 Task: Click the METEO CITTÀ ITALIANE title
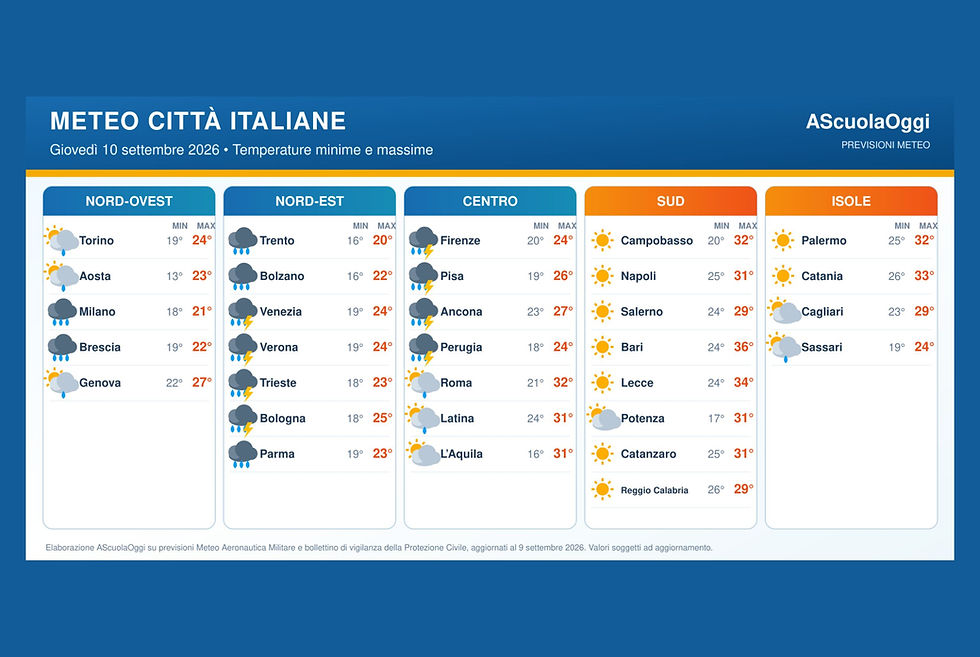(198, 121)
